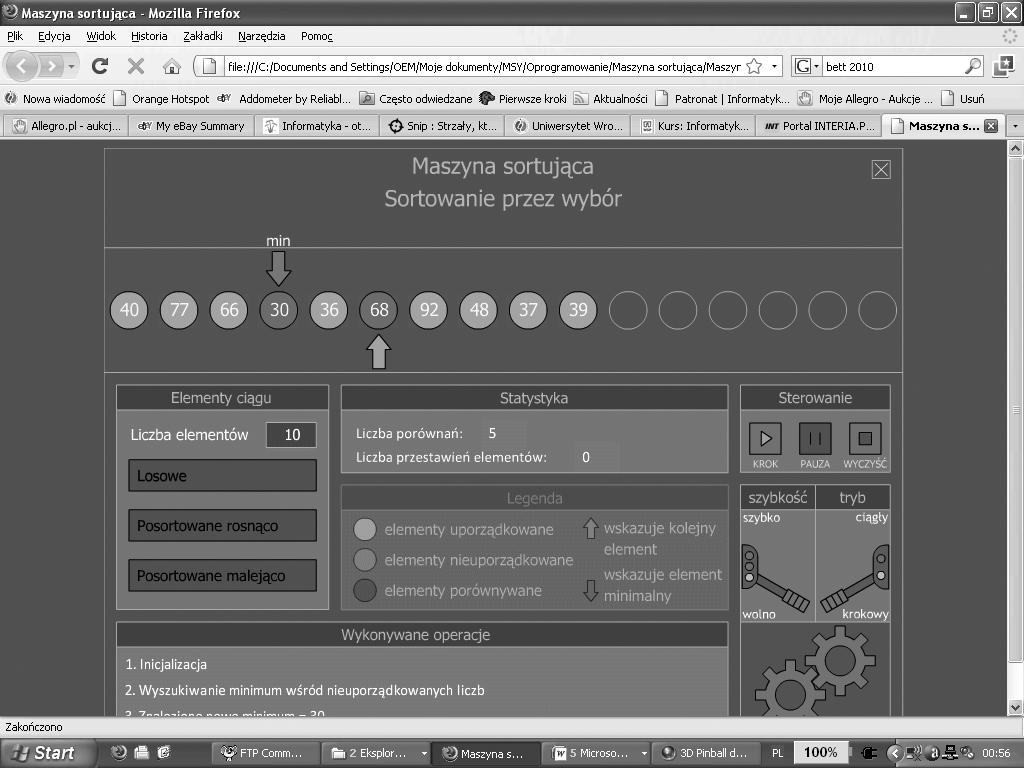The width and height of the screenshot is (1024, 768).
Task: Click Posortowane rosnąco button
Action: tap(223, 526)
